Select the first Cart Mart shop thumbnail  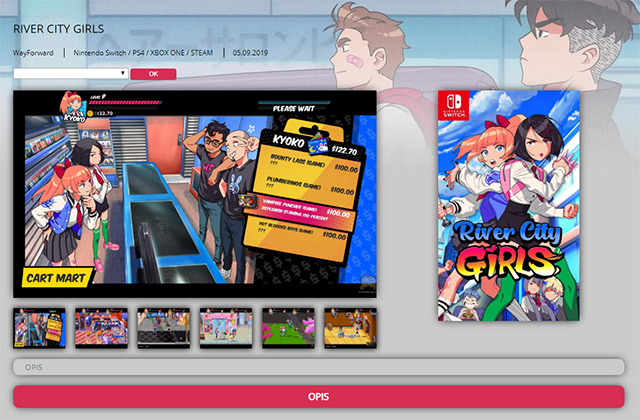[39, 328]
